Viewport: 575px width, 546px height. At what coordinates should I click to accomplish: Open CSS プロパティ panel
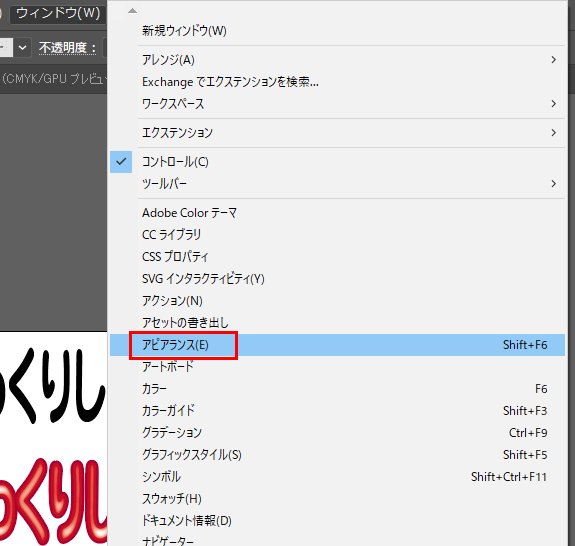pos(337,257)
